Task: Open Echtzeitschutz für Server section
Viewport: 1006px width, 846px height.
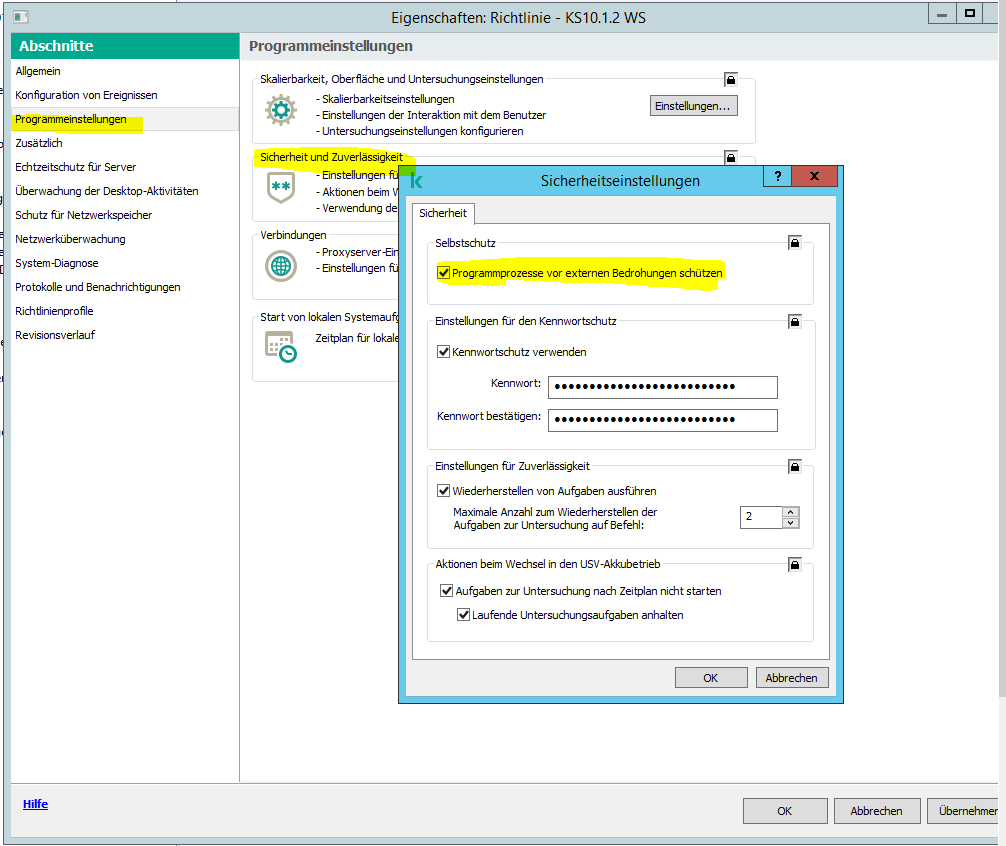Action: 76,167
